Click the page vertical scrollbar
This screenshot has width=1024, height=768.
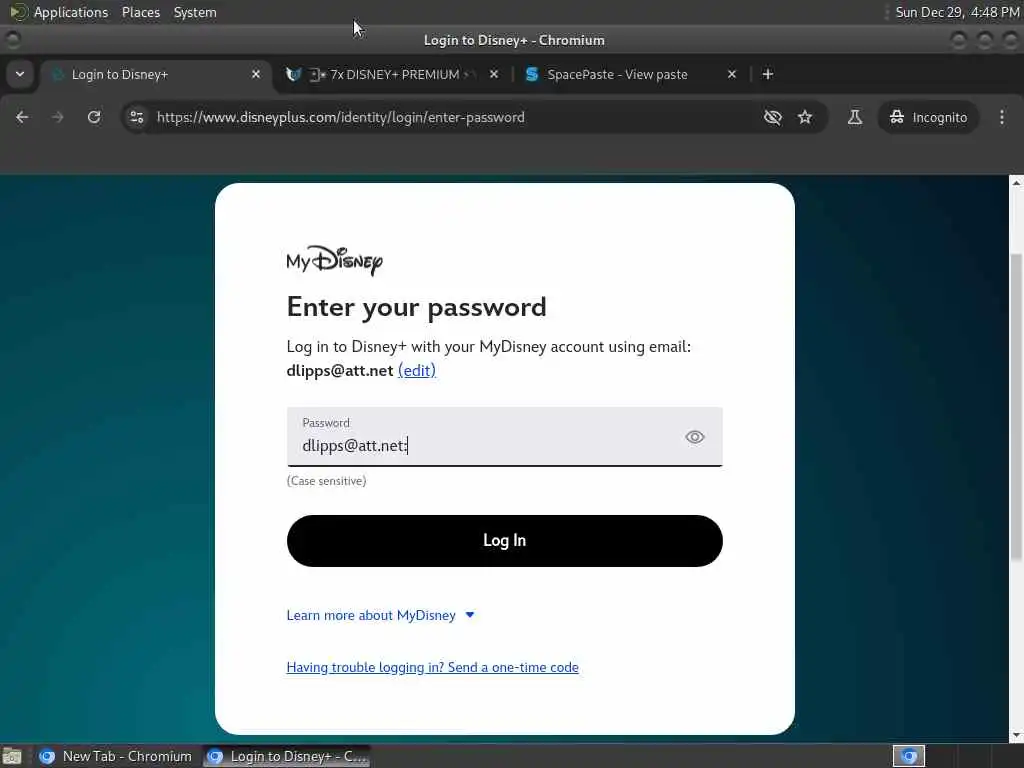(x=1016, y=406)
